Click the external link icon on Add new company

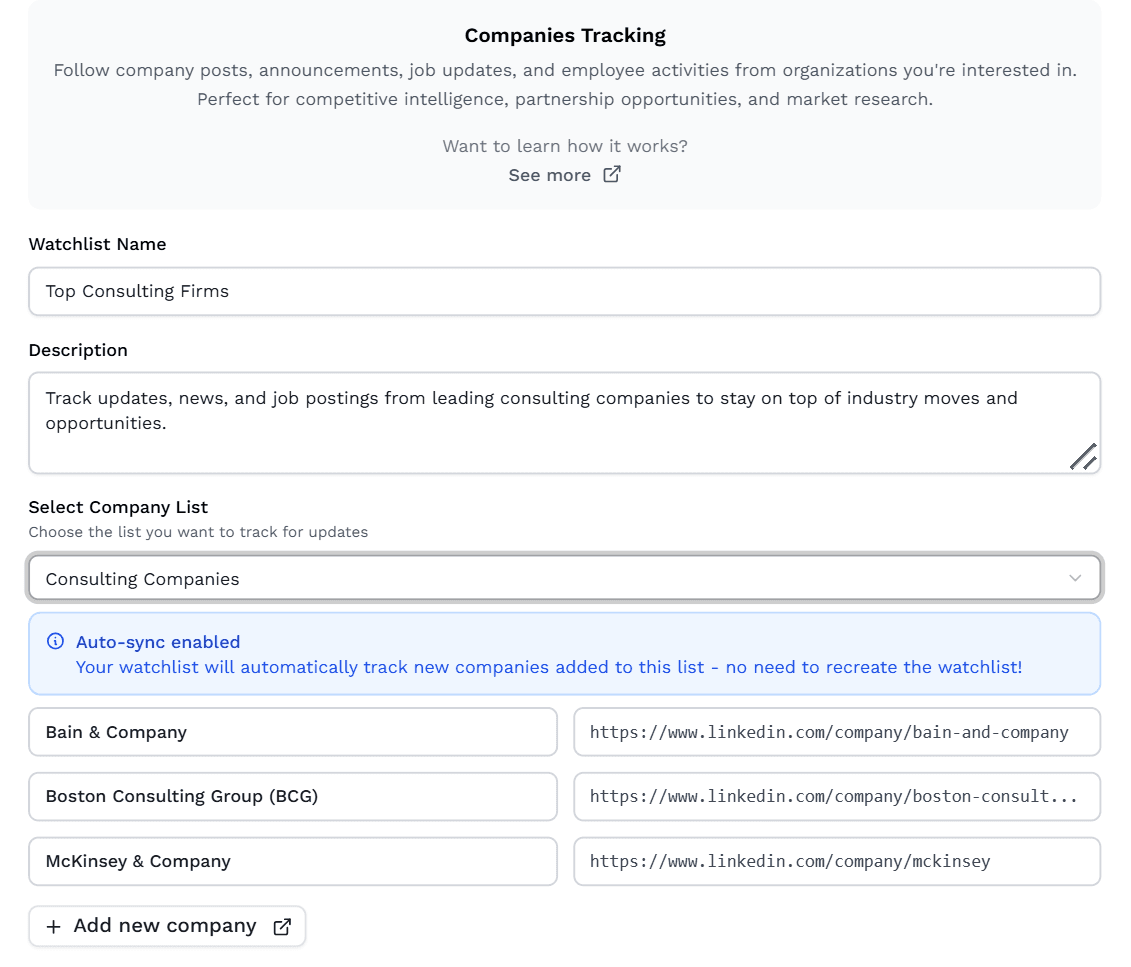(x=281, y=925)
